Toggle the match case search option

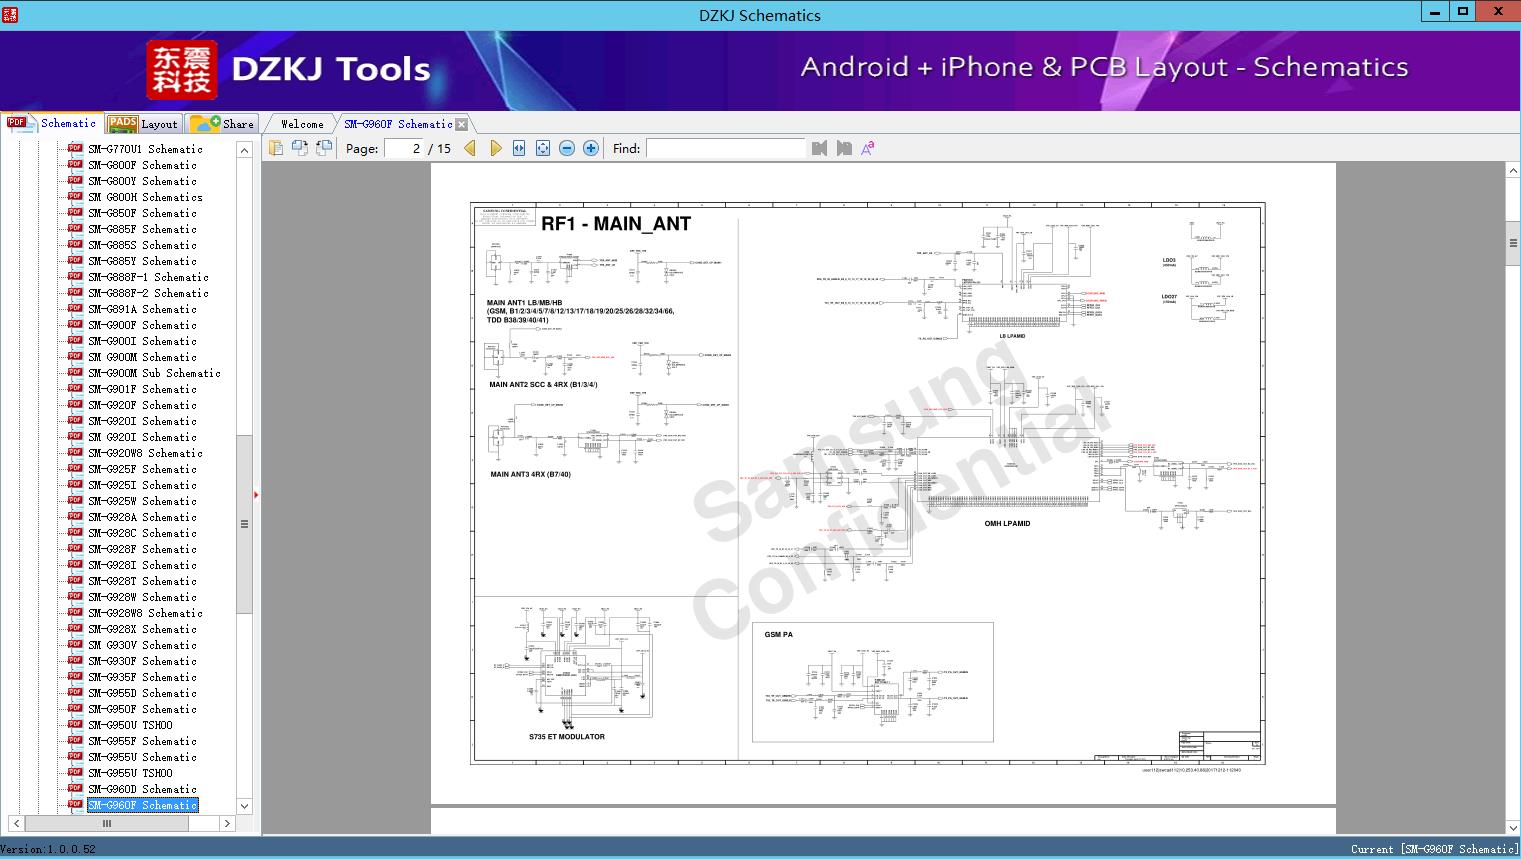coord(868,148)
